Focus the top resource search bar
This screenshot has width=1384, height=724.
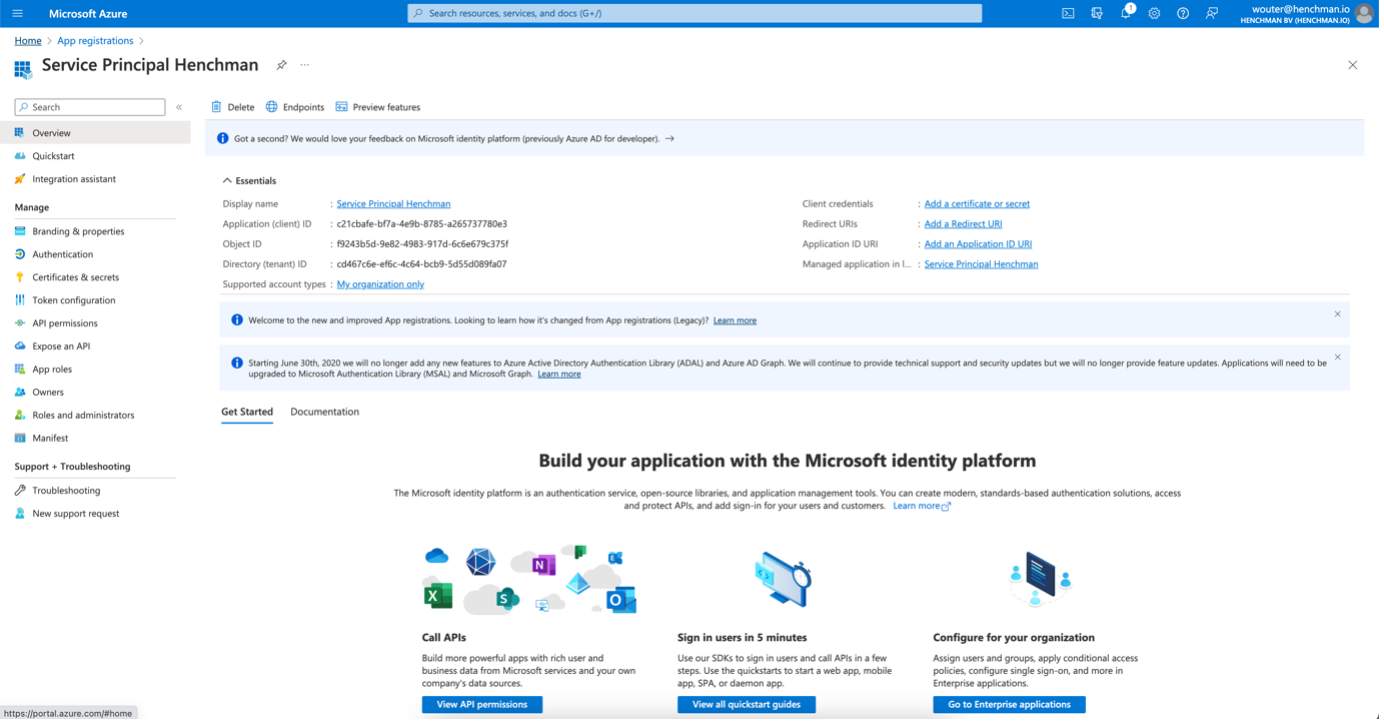tap(697, 14)
